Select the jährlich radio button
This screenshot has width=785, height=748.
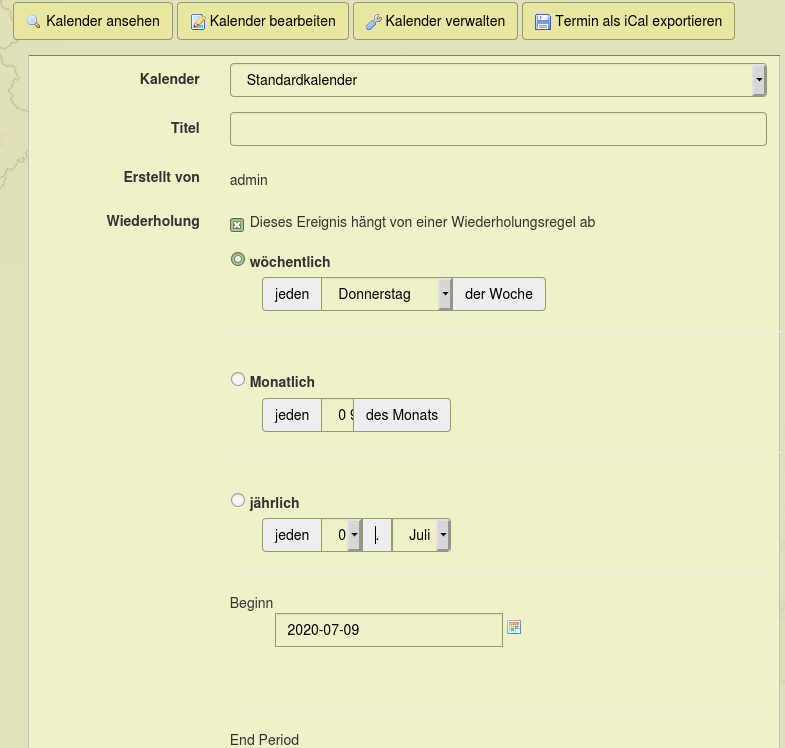tap(238, 500)
